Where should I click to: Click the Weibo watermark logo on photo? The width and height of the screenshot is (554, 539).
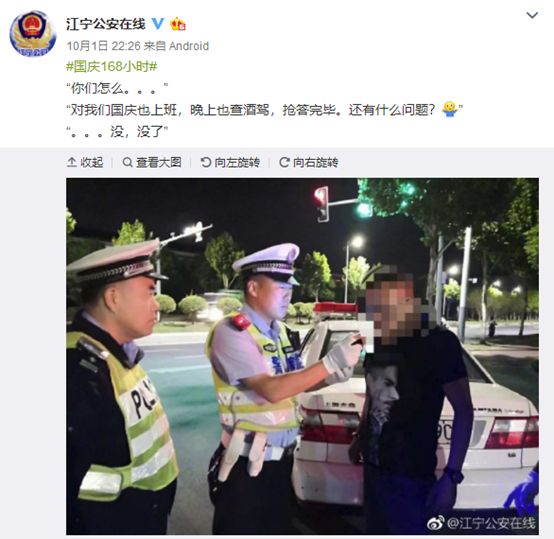(436, 523)
